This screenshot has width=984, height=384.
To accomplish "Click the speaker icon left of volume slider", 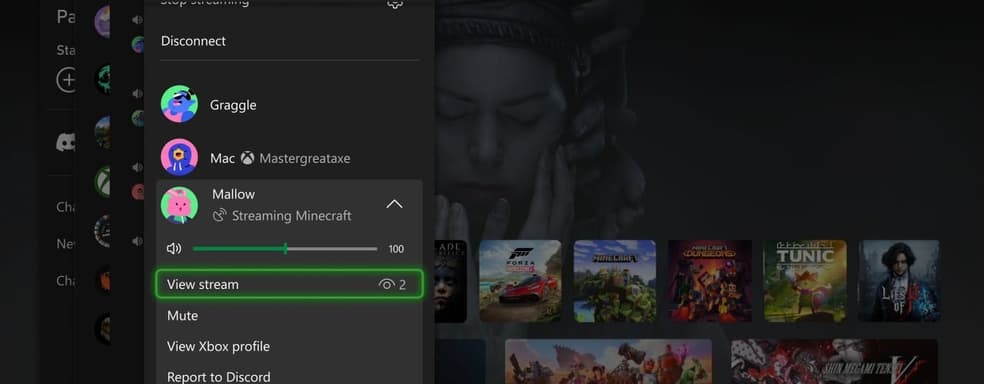I will [x=174, y=249].
